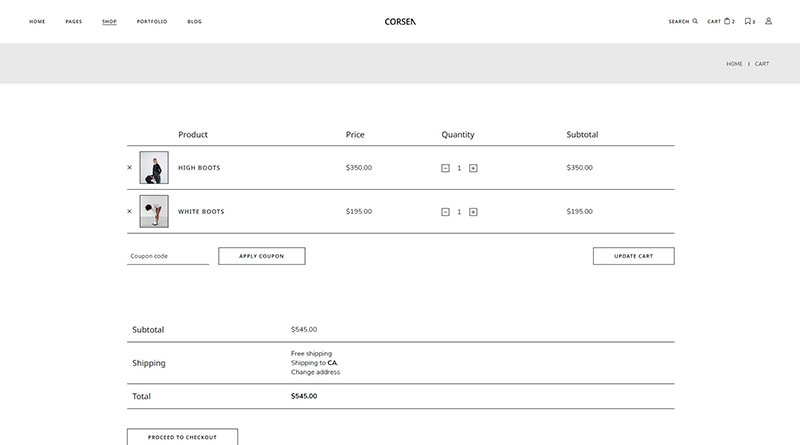Open the Shop menu
This screenshot has height=445, width=800.
click(x=109, y=21)
